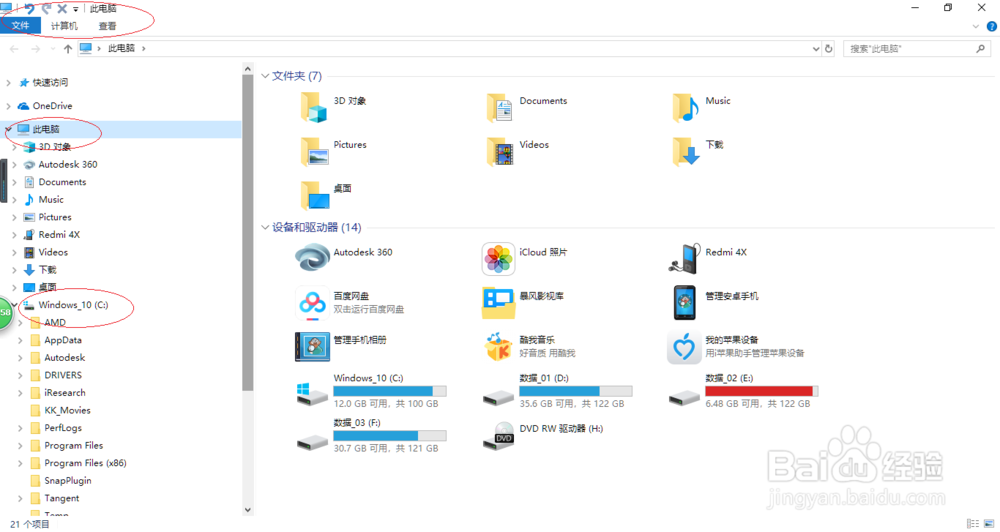Click the 数据_02 (E:) red usage bar
Viewport: 1000px width, 532px height.
coord(761,391)
